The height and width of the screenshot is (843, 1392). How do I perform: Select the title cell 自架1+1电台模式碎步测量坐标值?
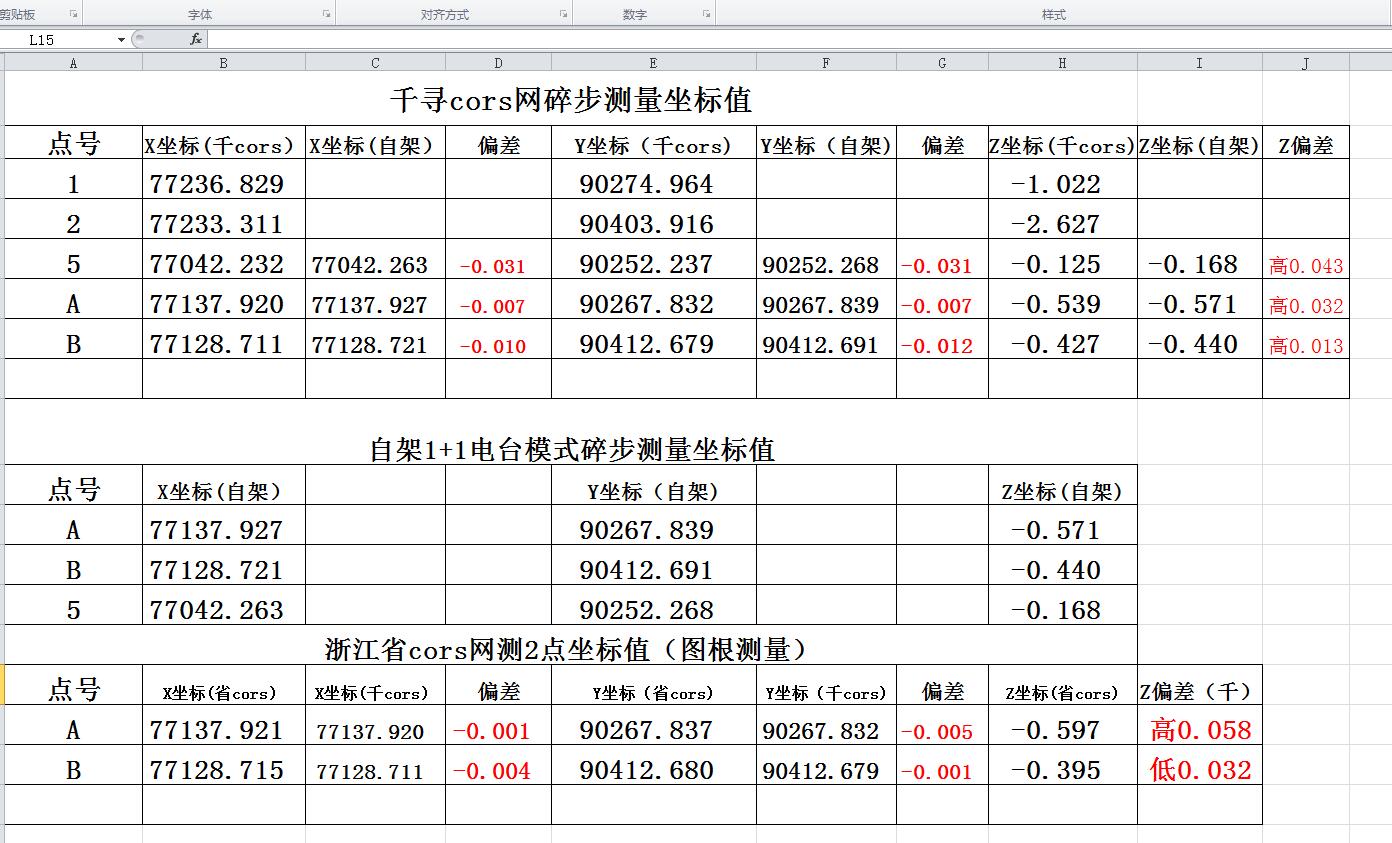[x=572, y=449]
